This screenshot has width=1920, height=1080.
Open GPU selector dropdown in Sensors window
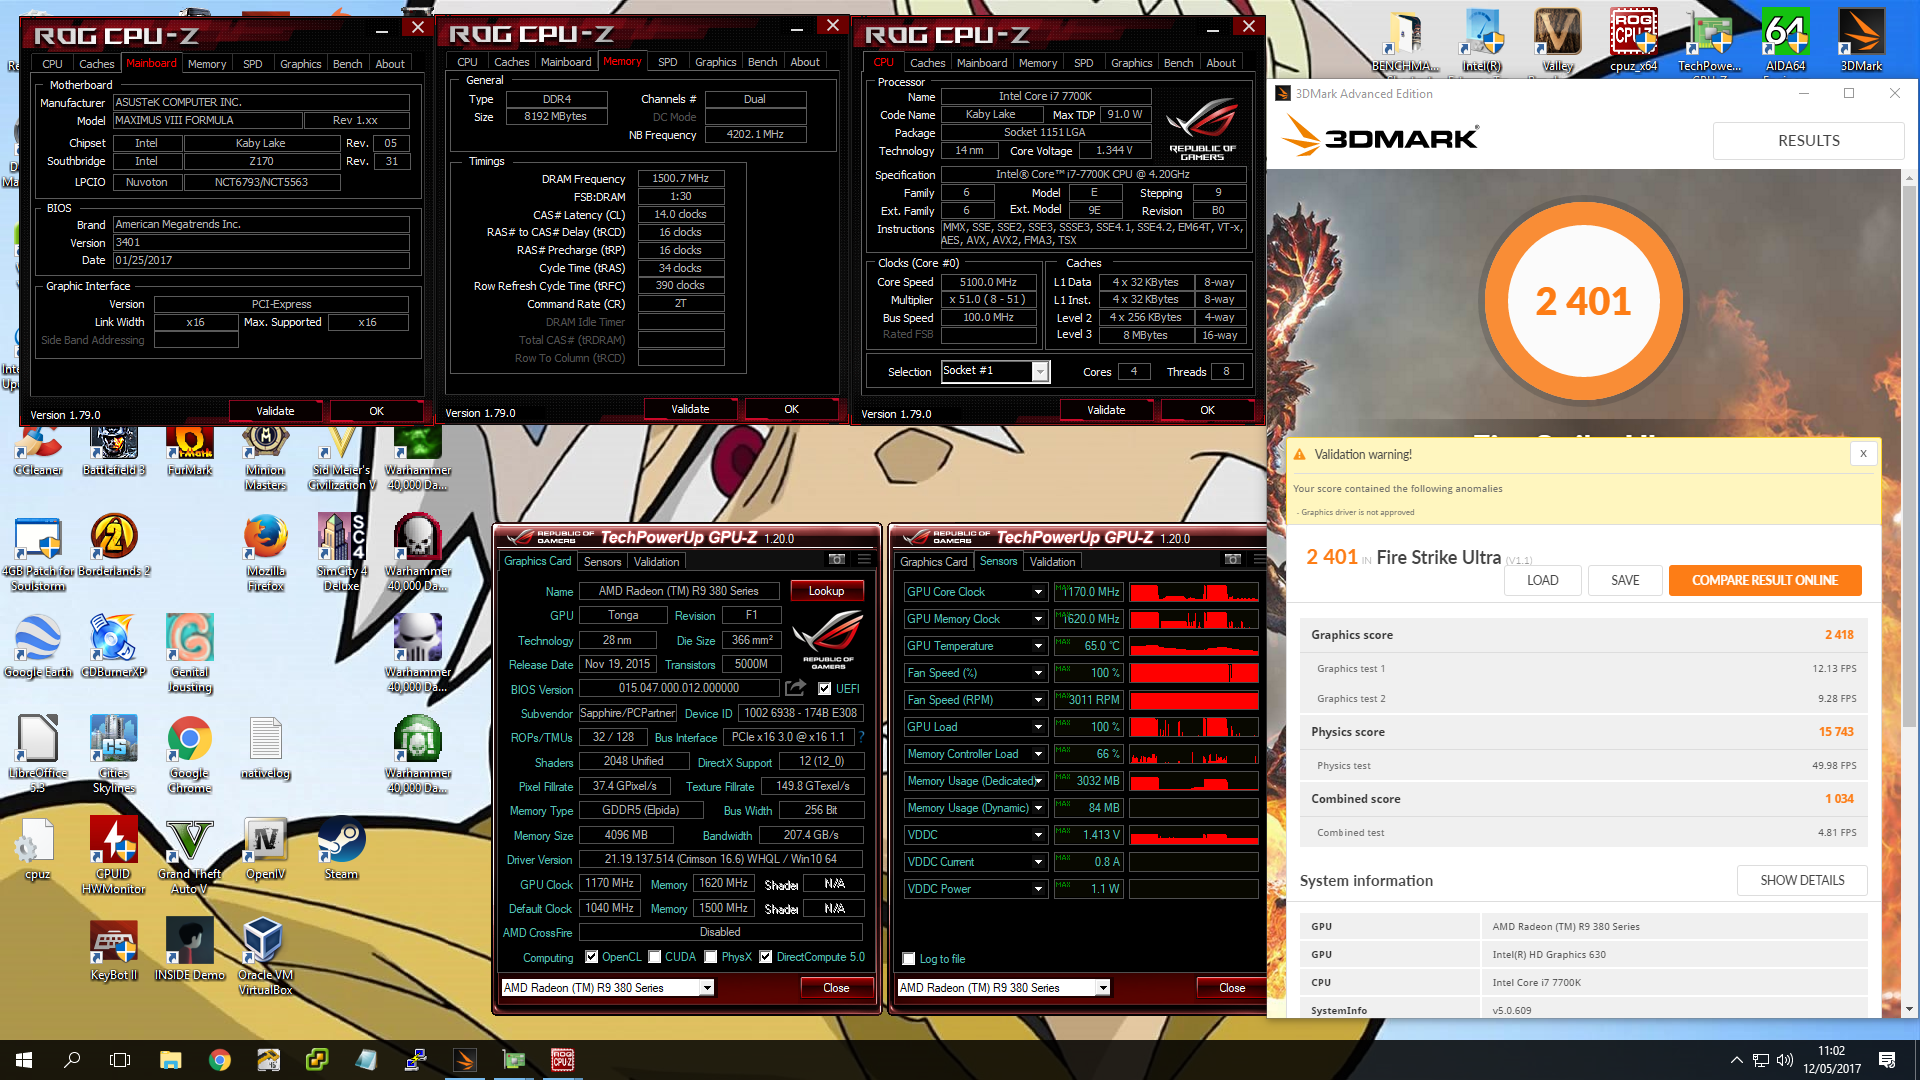tap(1103, 988)
